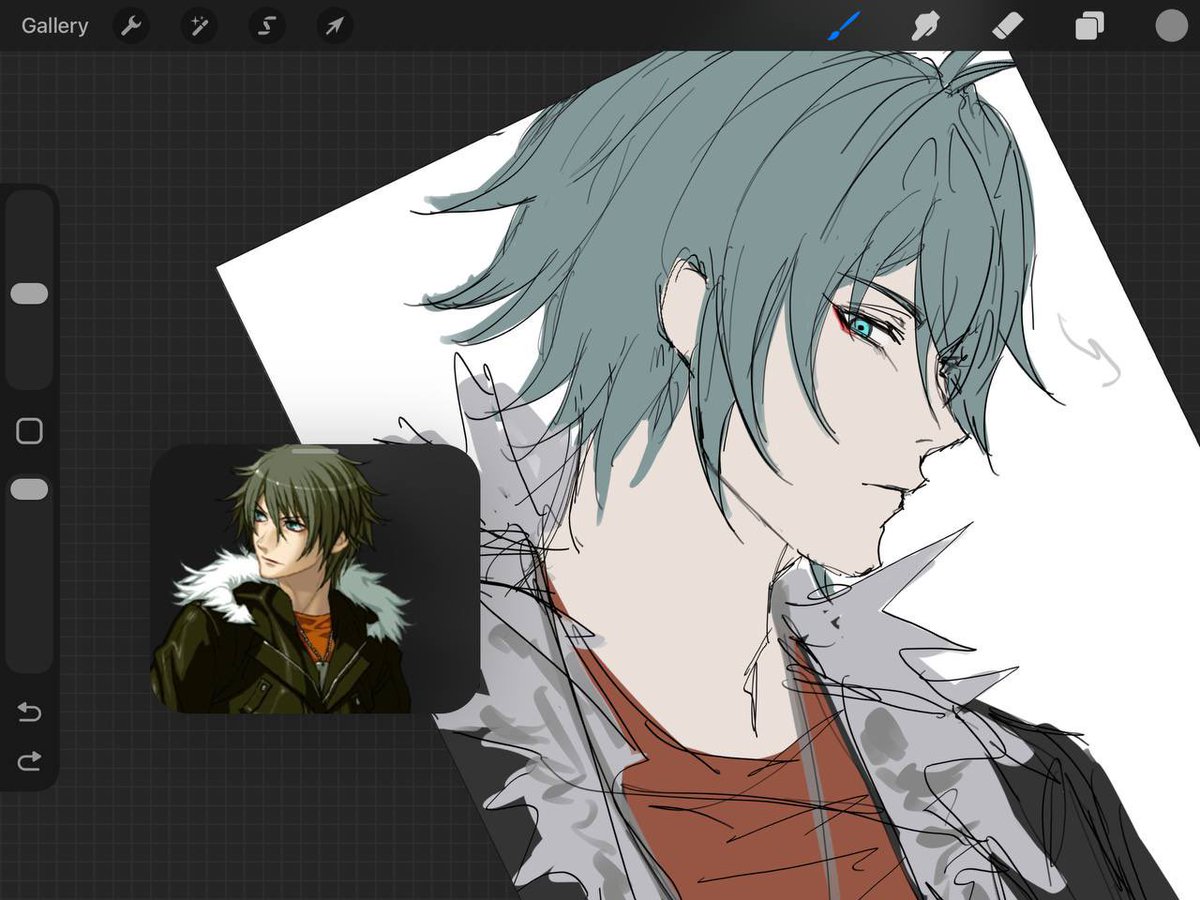Open the Adjustments magic wand menu
Screen dimensions: 1200x900
click(199, 26)
